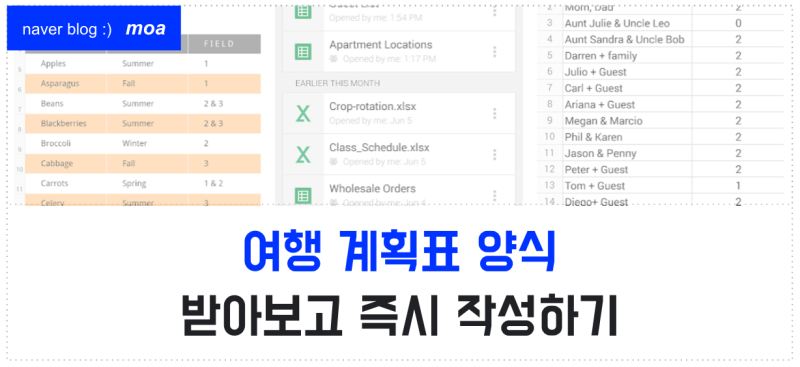Select the 'Julio + Guest' cell
800x367 pixels.
tap(627, 72)
